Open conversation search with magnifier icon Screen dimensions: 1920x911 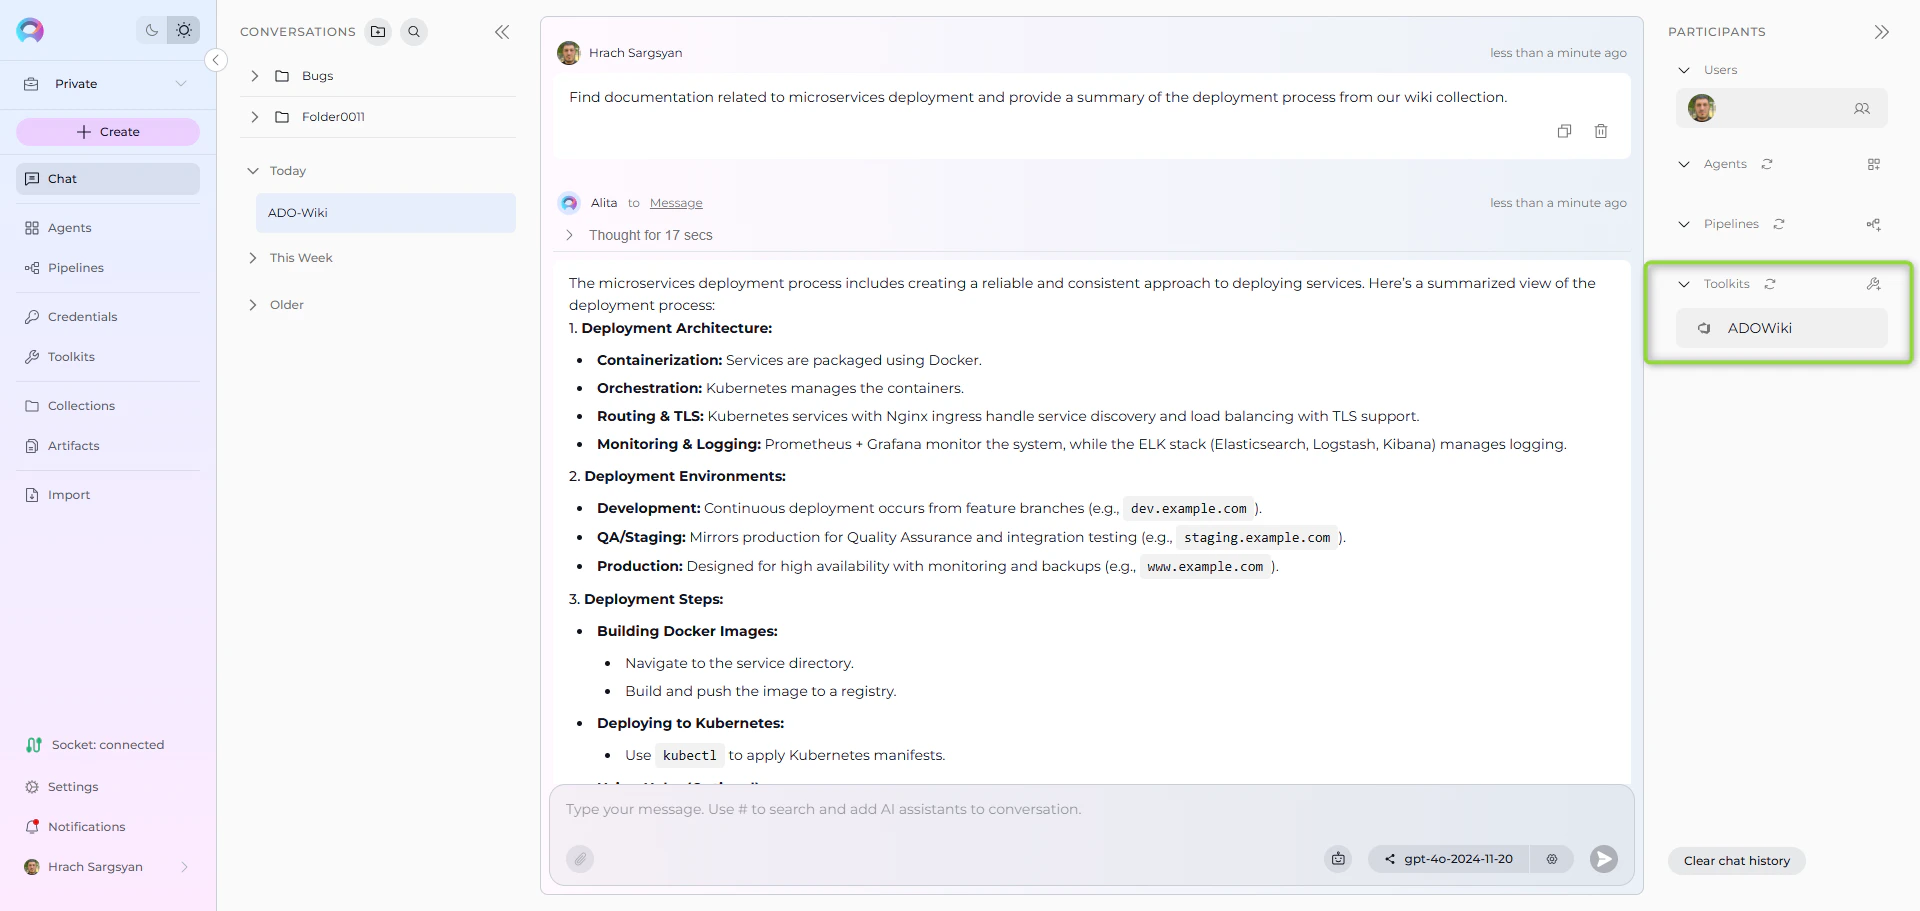(x=414, y=31)
